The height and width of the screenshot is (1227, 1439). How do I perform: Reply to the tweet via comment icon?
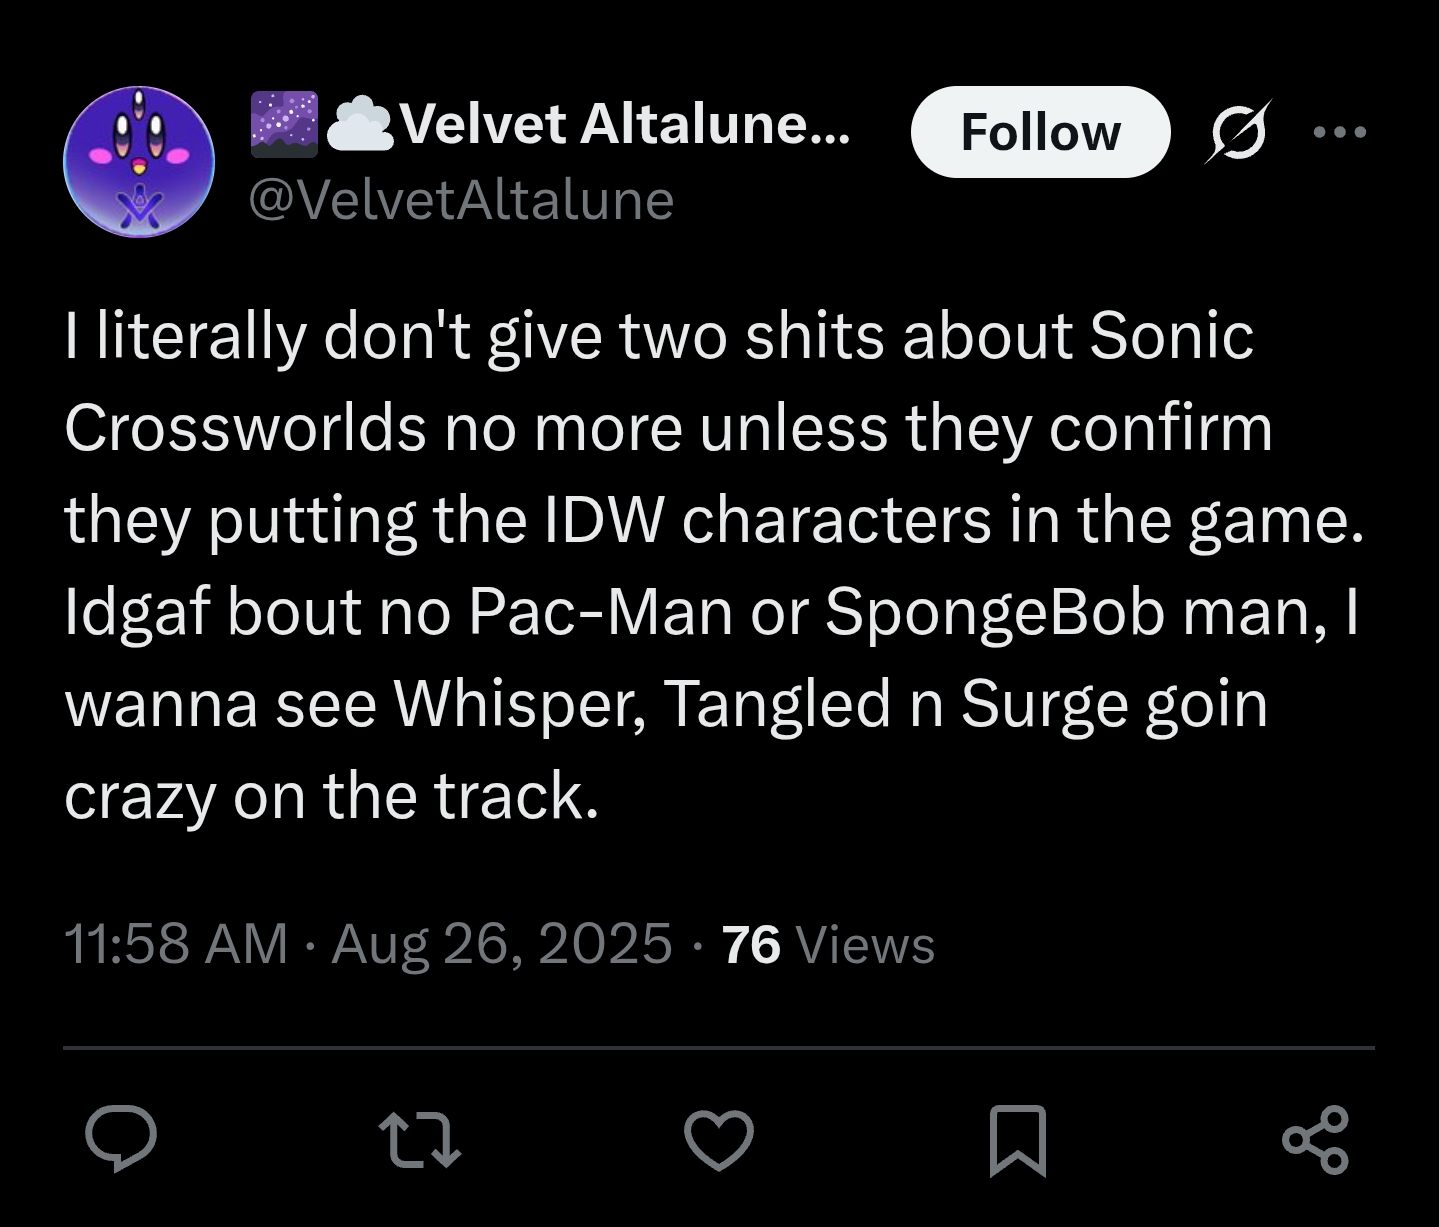tap(121, 1139)
